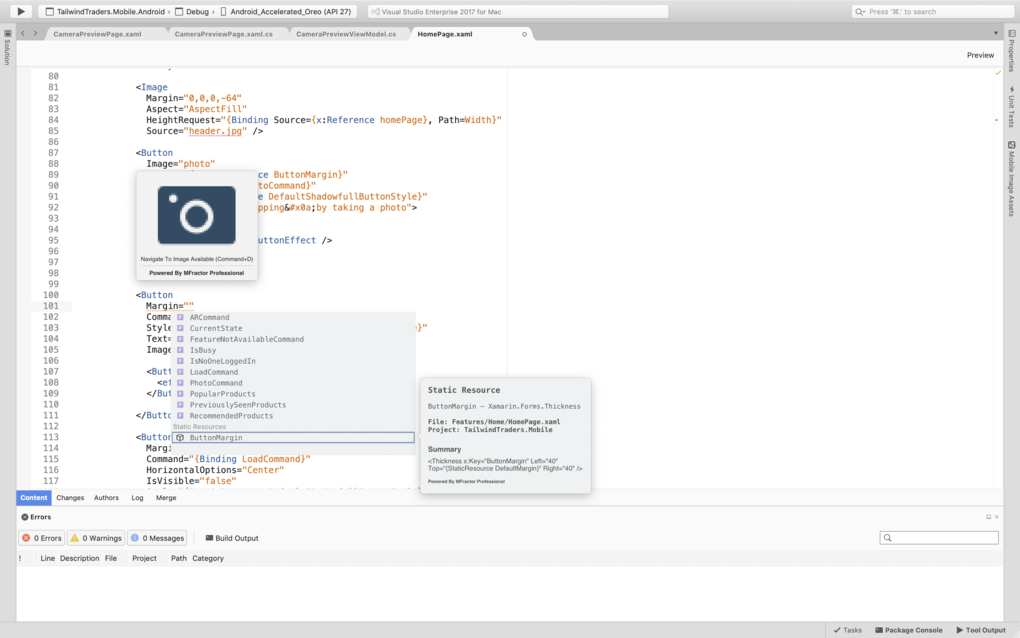Open the Preview pane button
This screenshot has height=638, width=1020.
[980, 55]
